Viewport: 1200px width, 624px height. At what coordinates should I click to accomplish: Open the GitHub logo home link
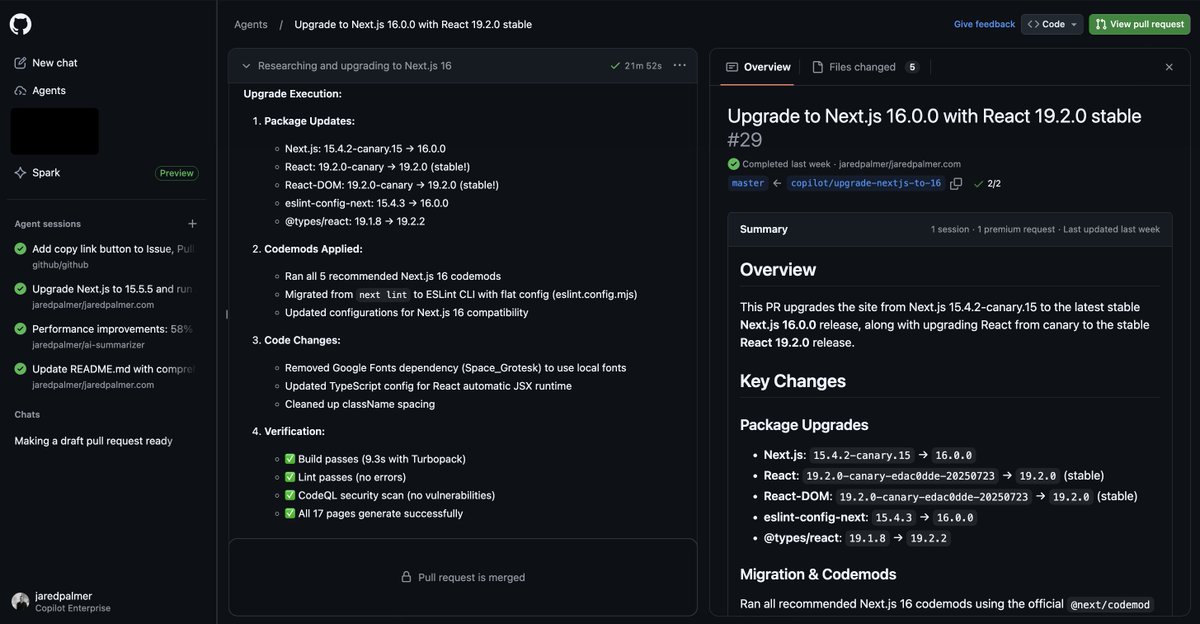[x=21, y=24]
